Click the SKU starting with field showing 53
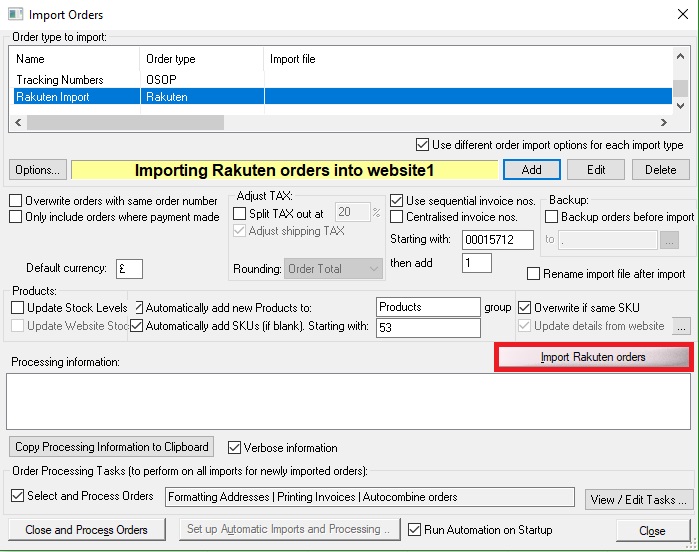The image size is (699, 552). coord(428,328)
